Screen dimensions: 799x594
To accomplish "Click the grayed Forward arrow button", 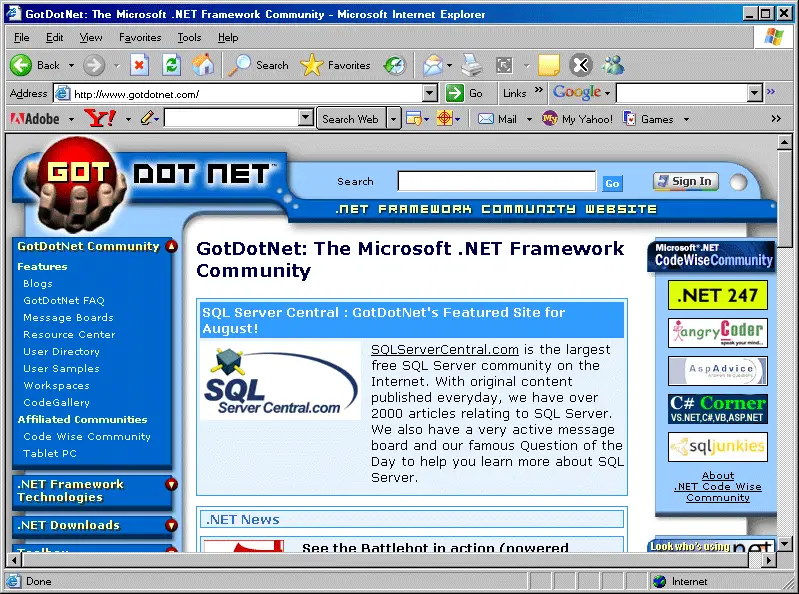I will [x=94, y=65].
